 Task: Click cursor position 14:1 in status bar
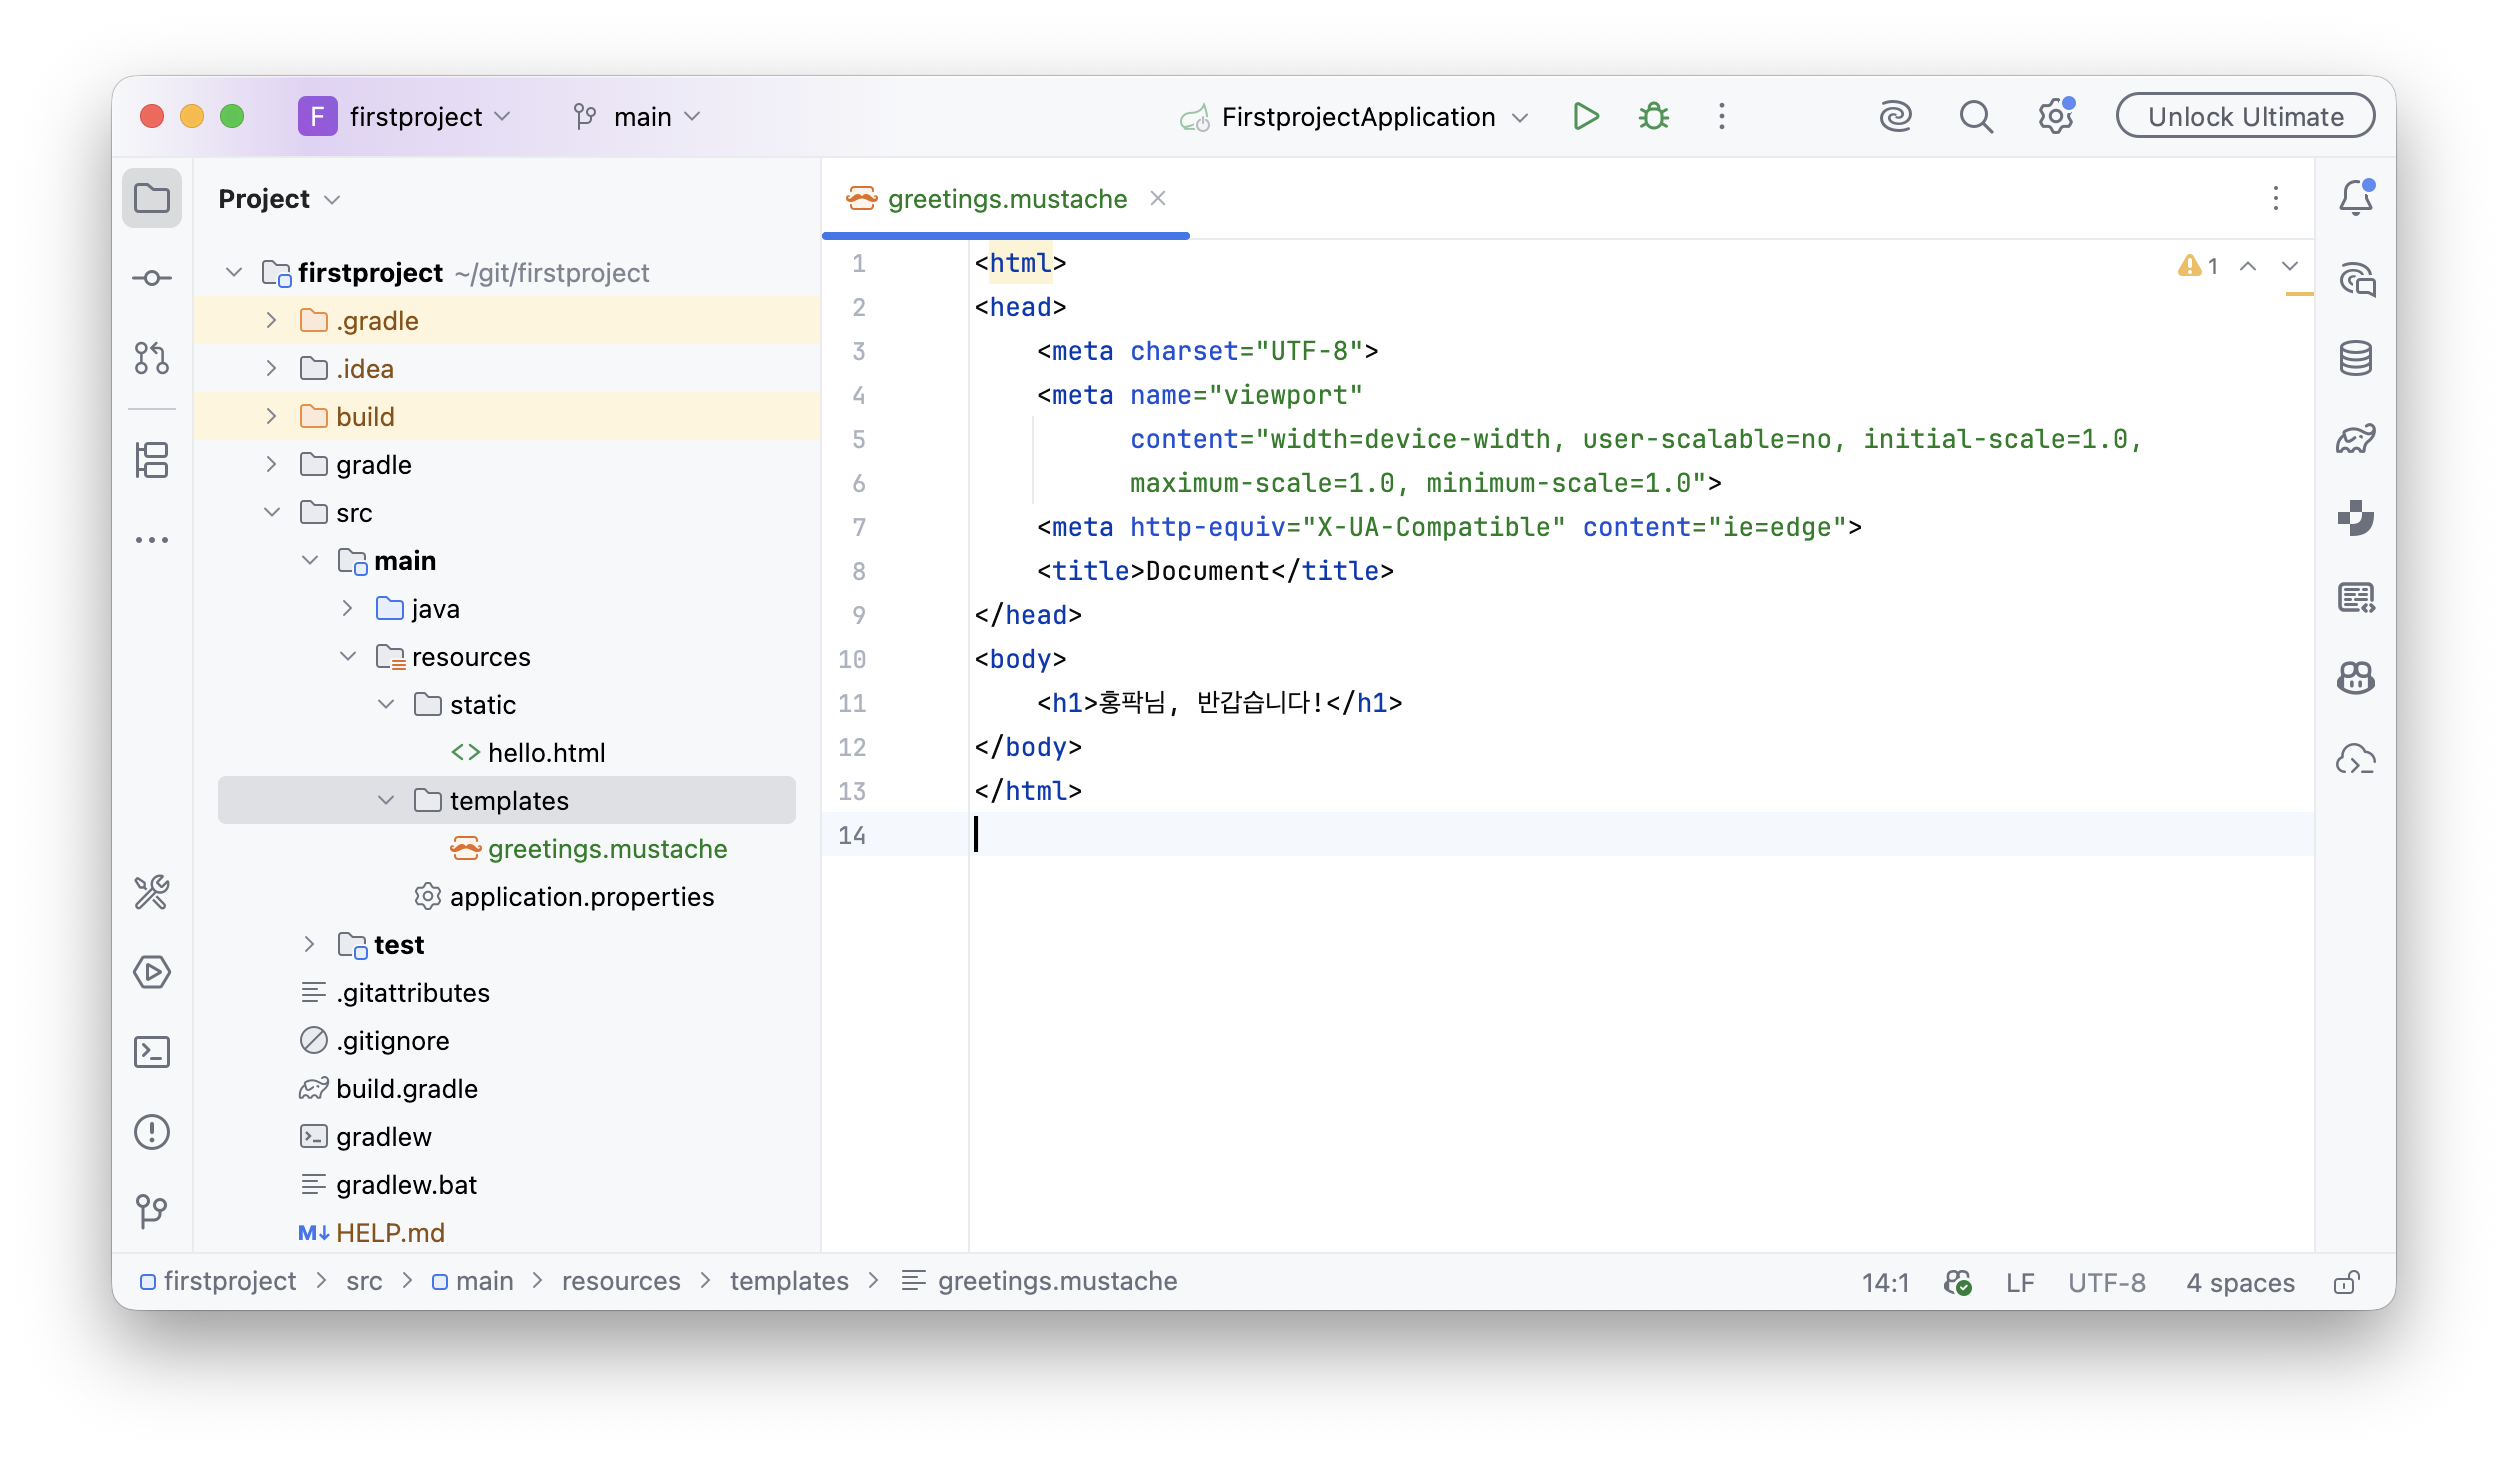(1886, 1282)
